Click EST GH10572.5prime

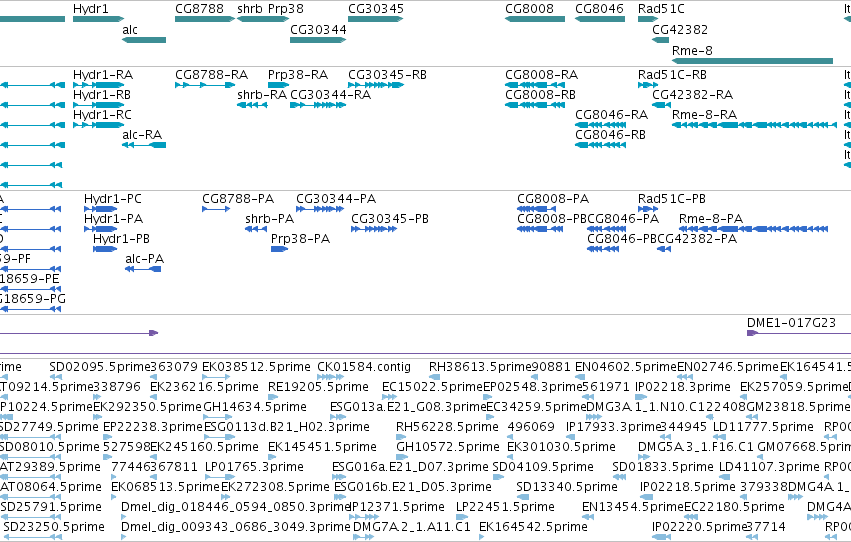click(x=448, y=447)
